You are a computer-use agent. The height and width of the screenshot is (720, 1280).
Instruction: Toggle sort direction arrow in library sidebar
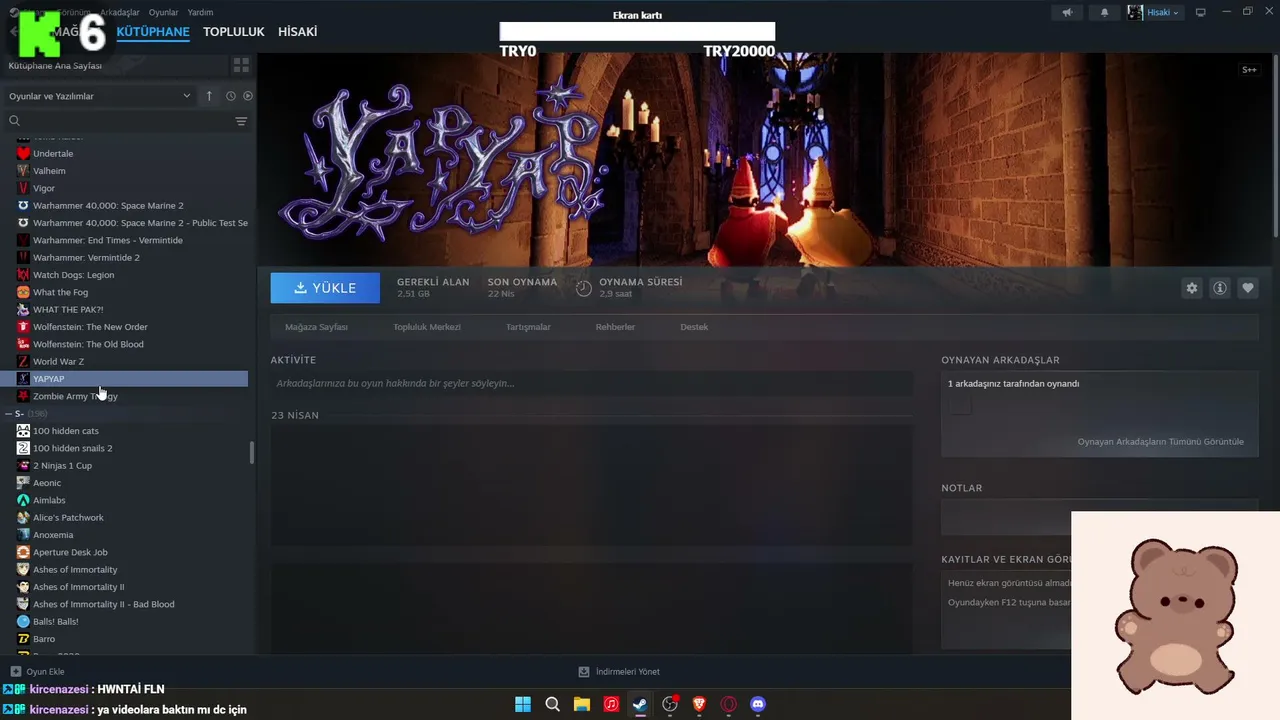click(209, 96)
